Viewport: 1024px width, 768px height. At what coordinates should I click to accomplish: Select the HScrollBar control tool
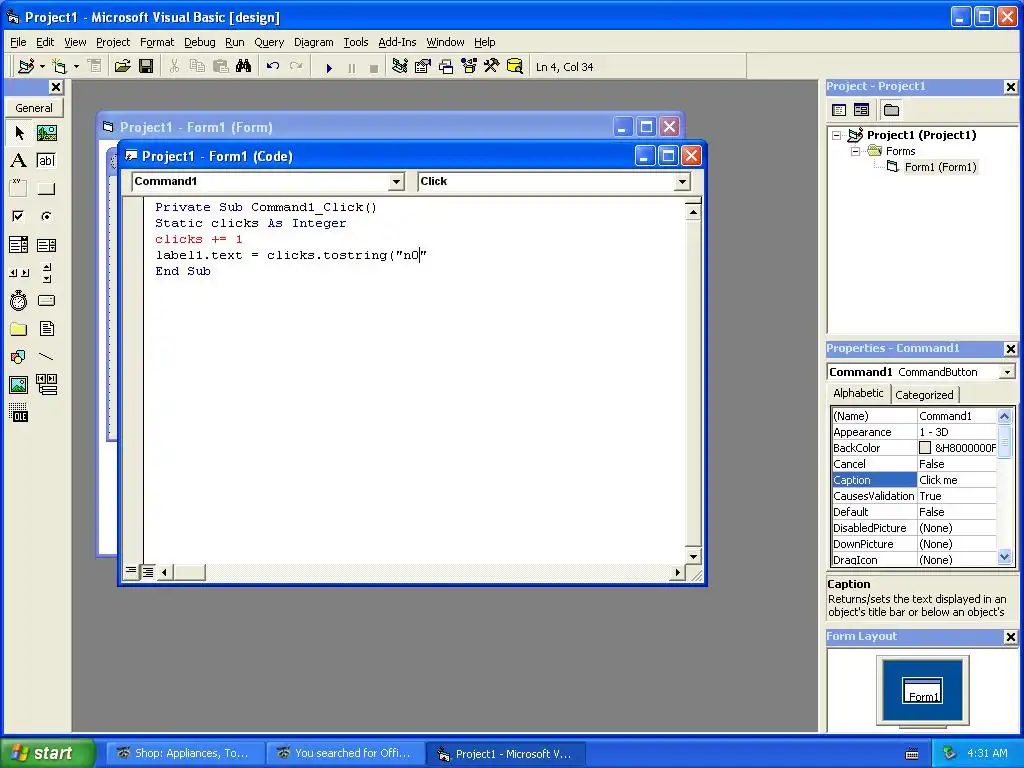point(19,272)
